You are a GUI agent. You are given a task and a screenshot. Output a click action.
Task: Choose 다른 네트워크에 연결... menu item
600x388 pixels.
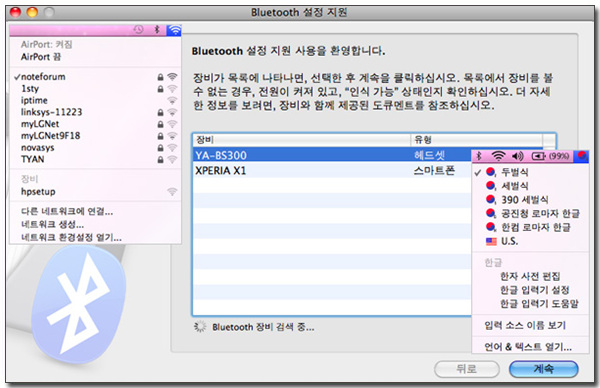click(95, 211)
